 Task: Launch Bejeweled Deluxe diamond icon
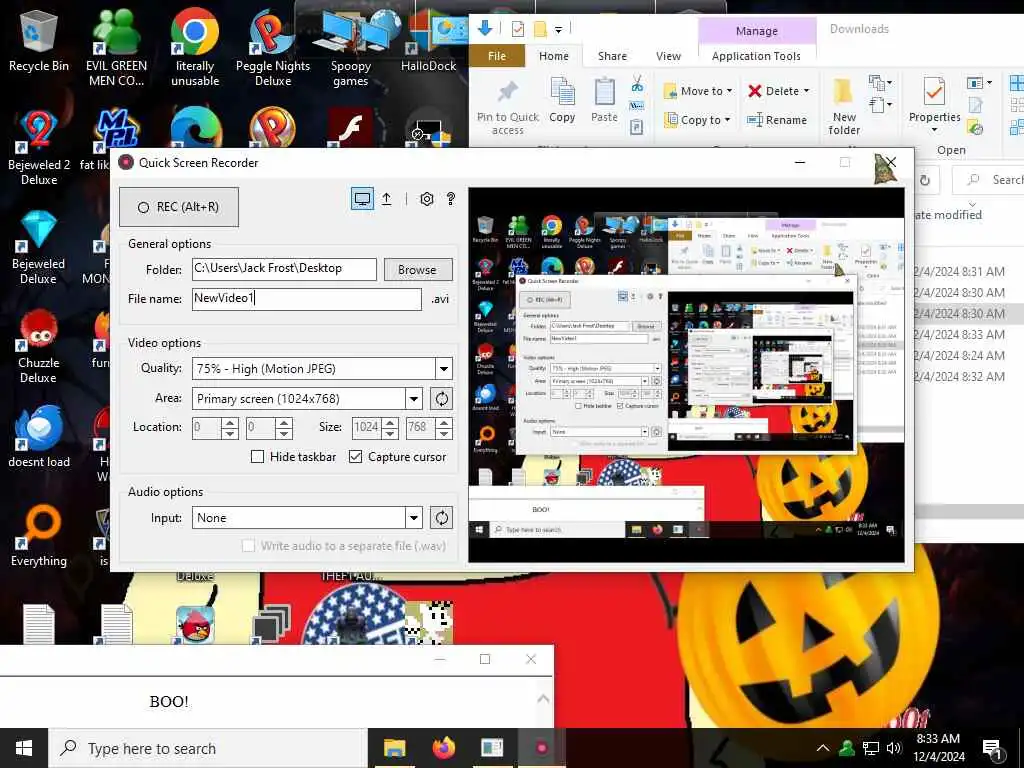coord(39,248)
